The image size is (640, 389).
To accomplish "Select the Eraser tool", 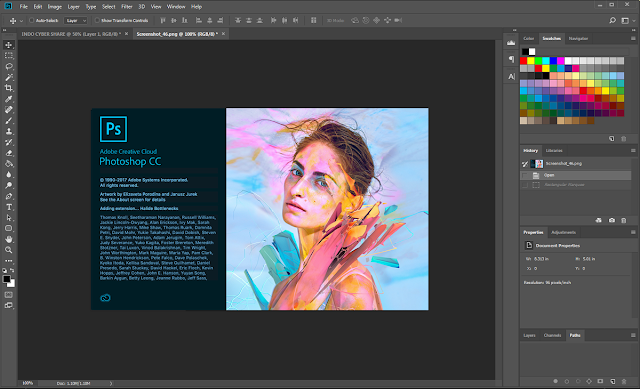I will click(x=9, y=153).
